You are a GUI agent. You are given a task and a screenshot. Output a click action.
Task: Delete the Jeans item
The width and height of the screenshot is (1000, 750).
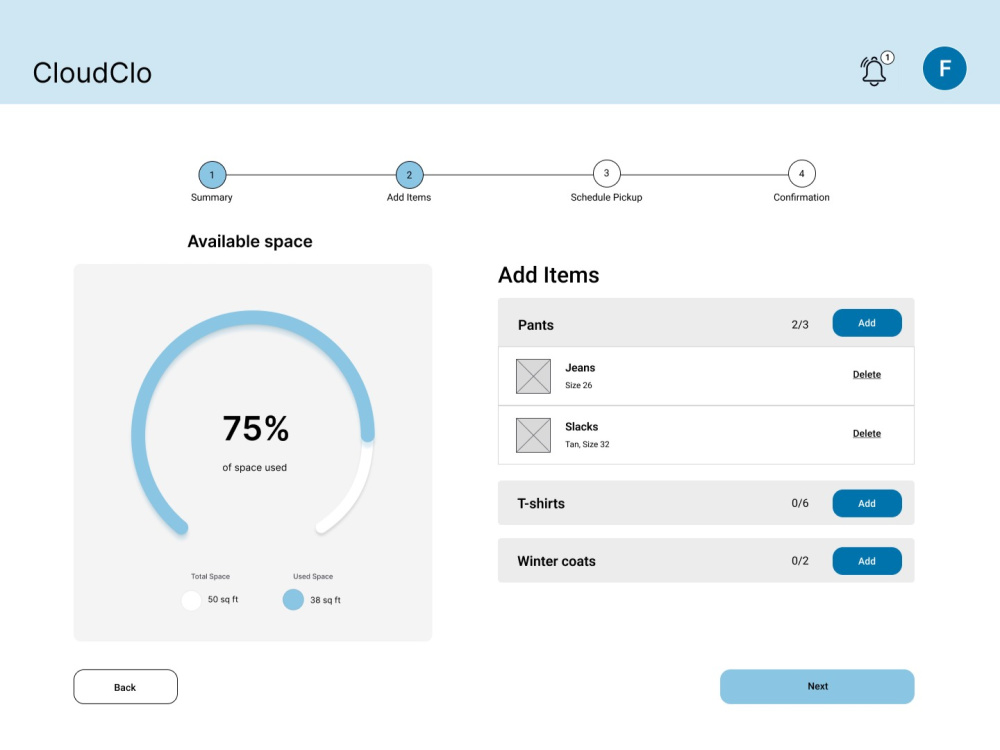[867, 374]
